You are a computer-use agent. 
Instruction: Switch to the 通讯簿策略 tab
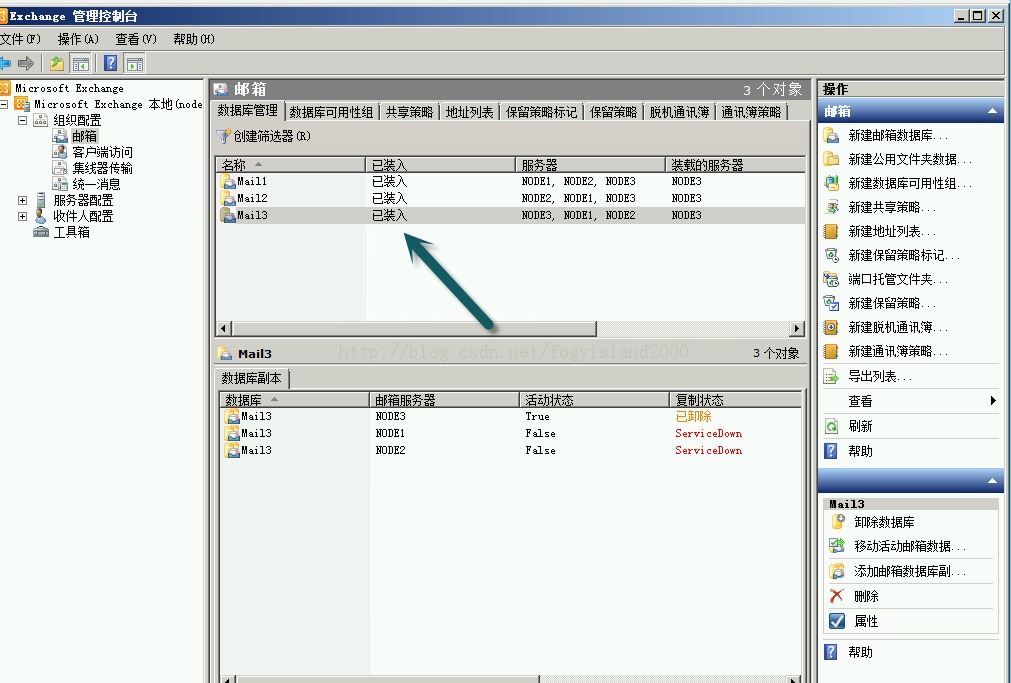pos(751,112)
